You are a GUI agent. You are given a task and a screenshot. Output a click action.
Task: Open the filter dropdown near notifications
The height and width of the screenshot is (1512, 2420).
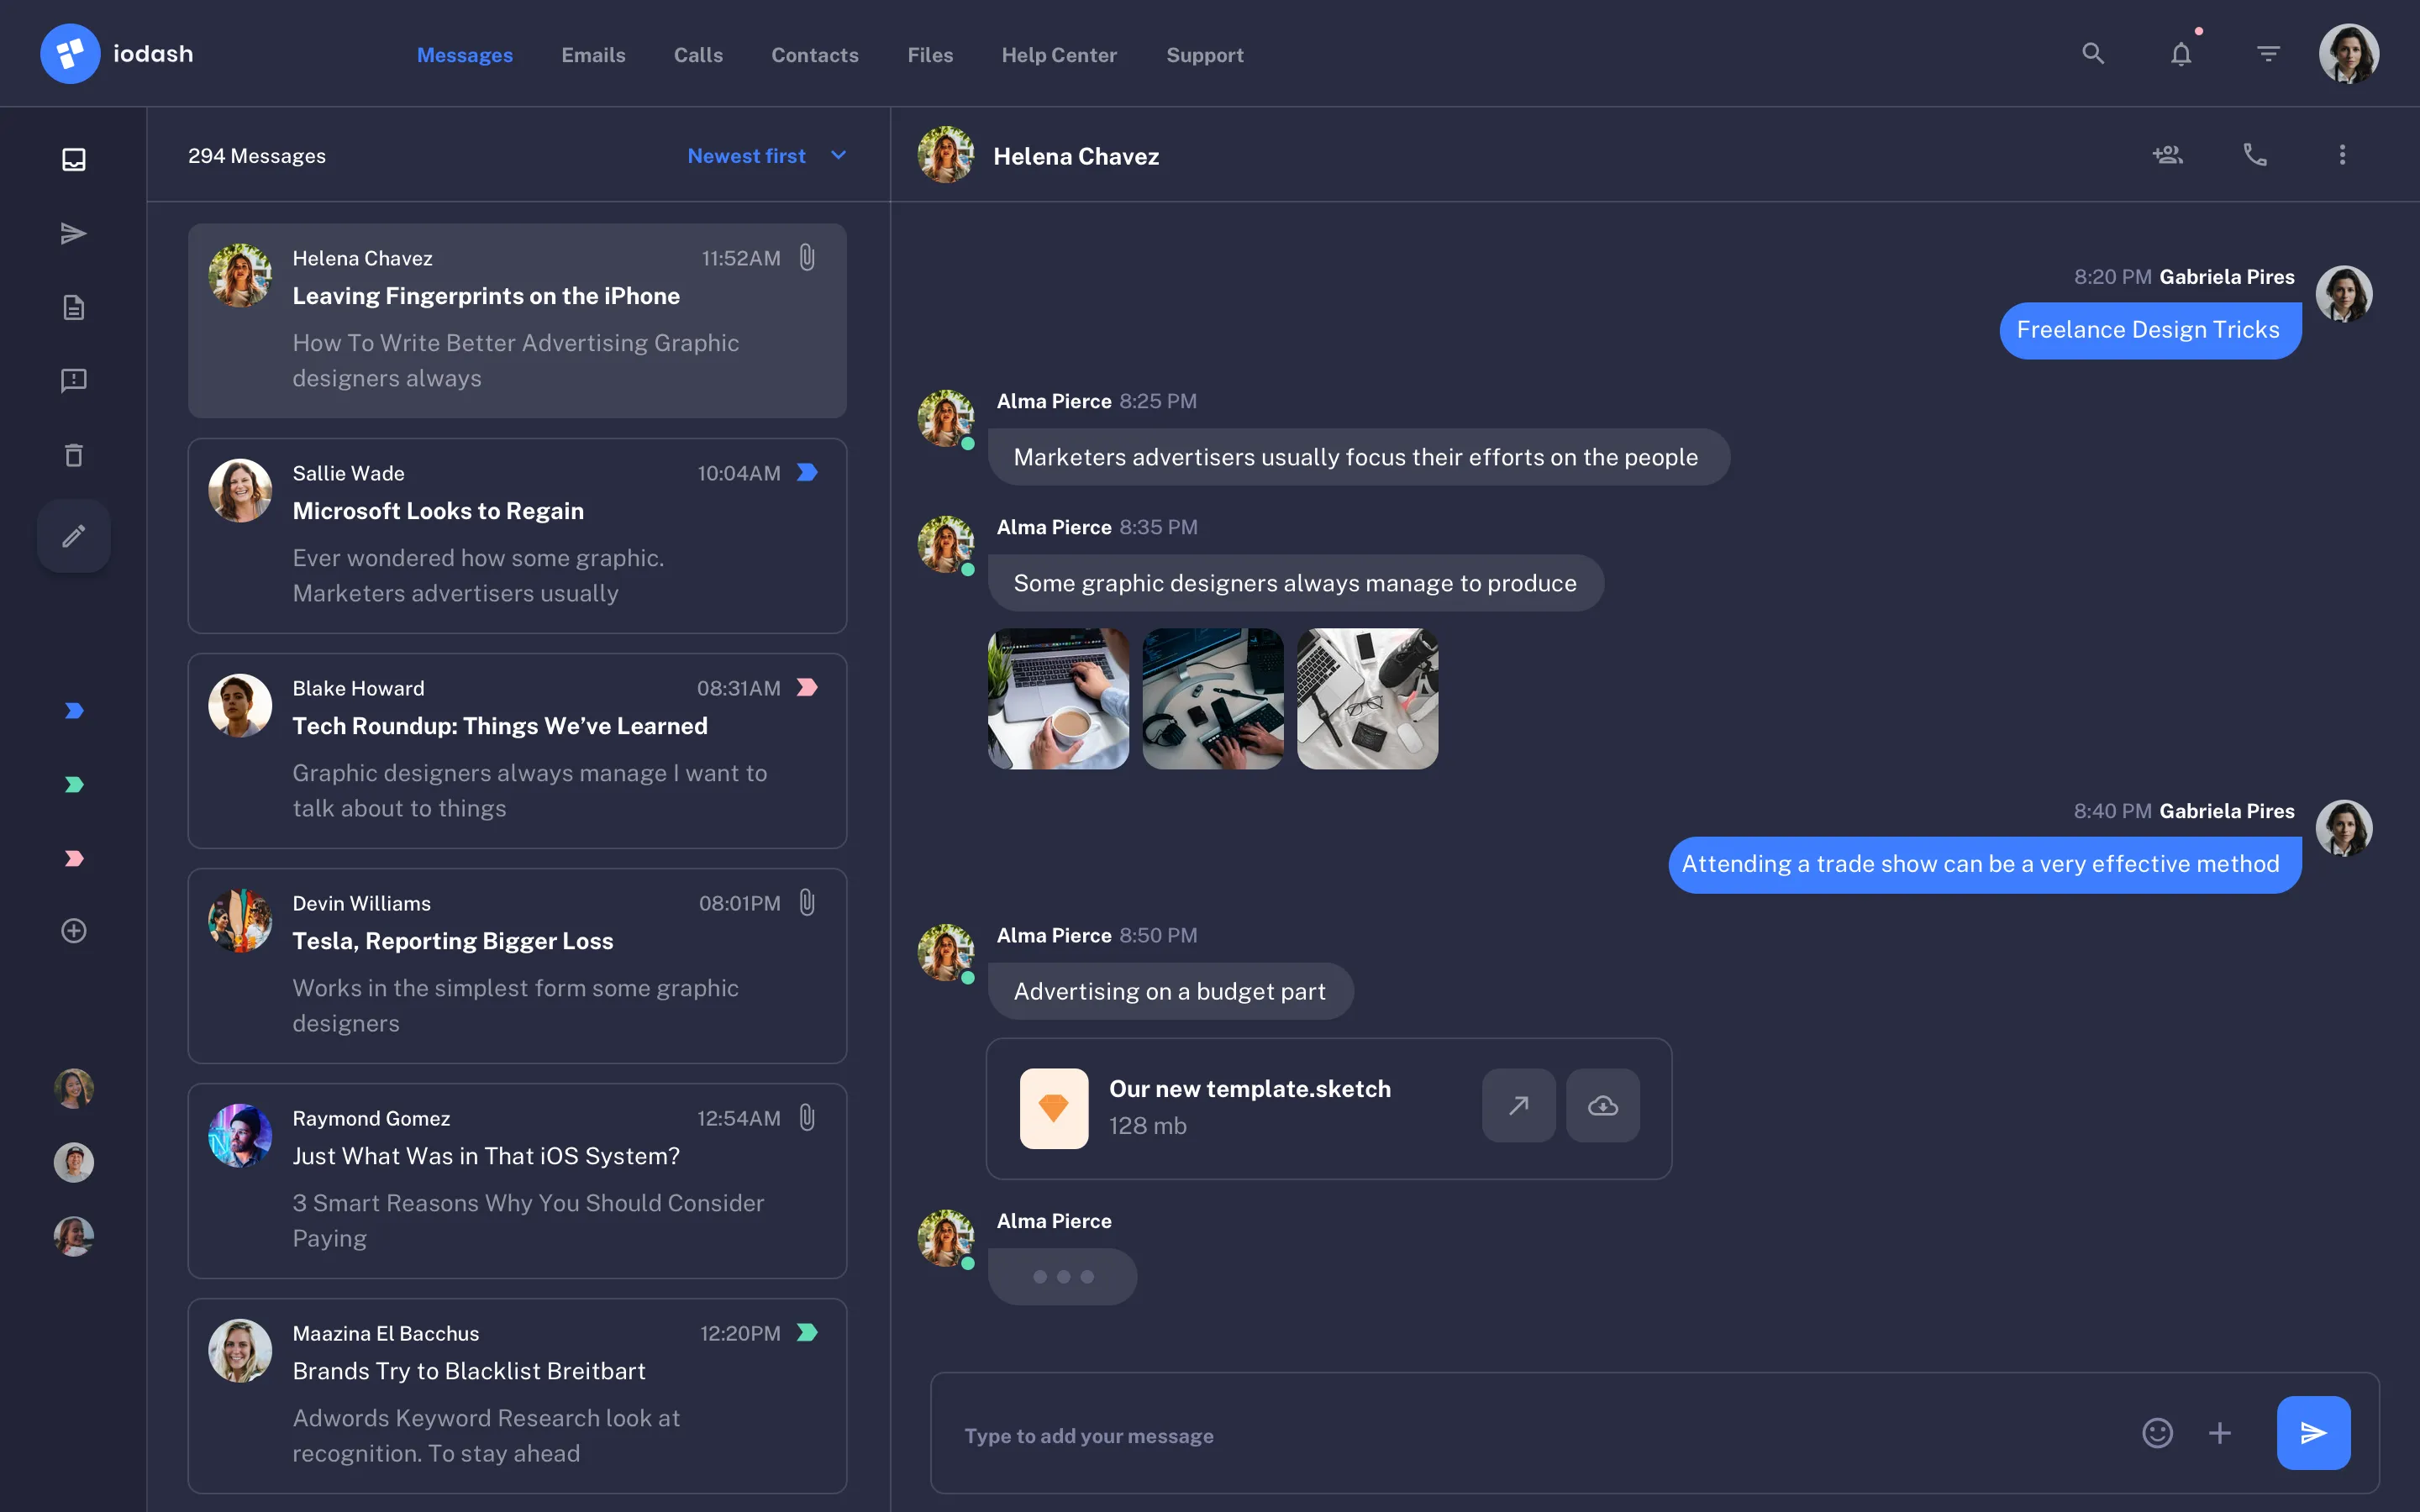(2267, 53)
